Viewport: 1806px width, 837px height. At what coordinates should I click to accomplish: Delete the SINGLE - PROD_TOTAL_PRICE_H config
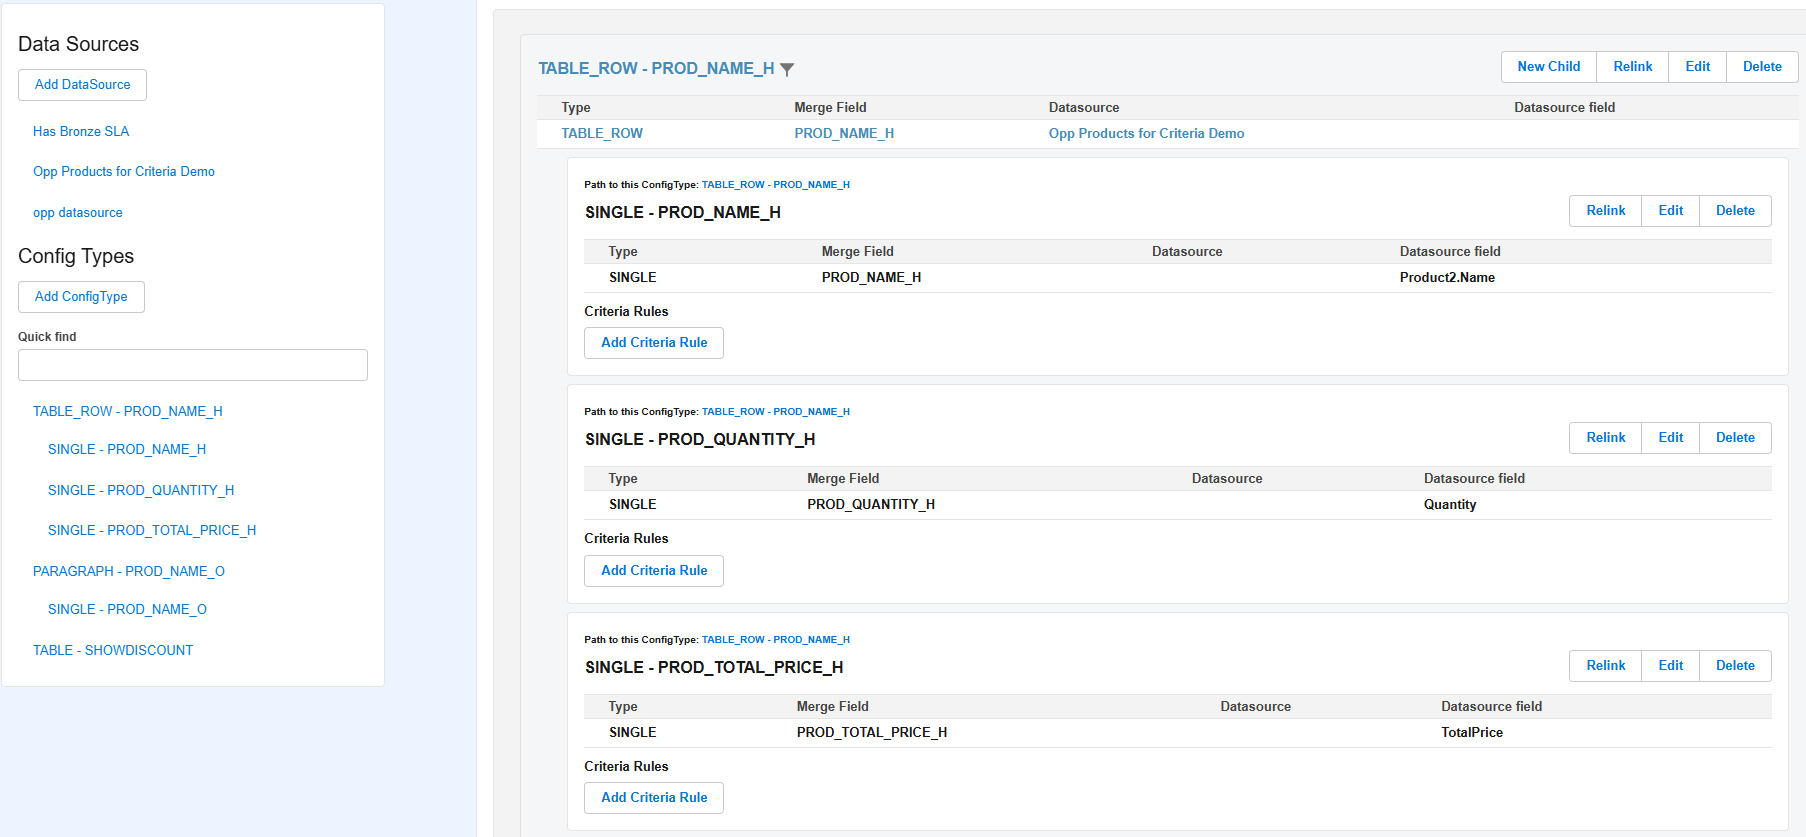(x=1735, y=666)
